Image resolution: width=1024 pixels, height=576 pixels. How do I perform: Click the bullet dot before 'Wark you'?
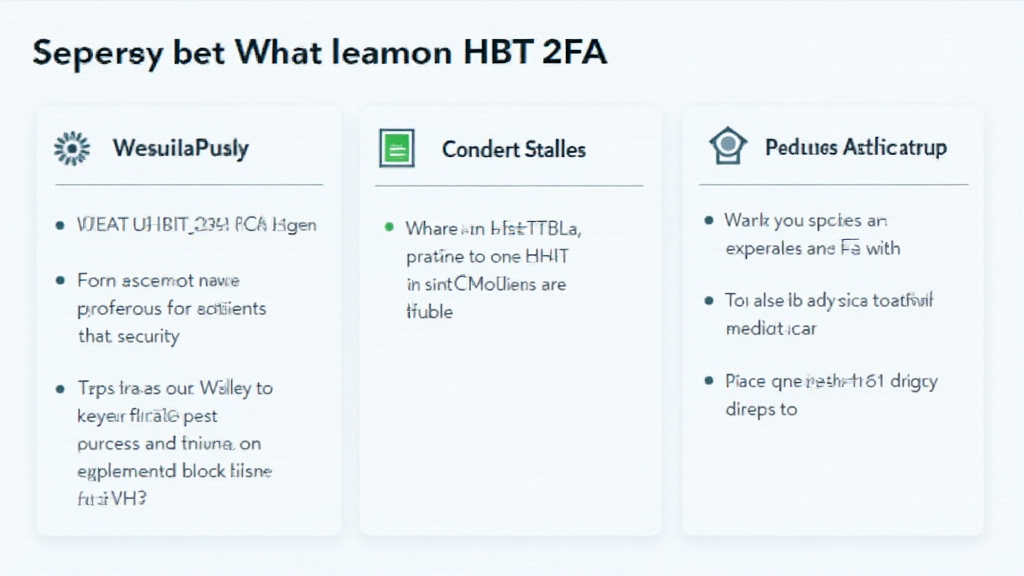[709, 220]
